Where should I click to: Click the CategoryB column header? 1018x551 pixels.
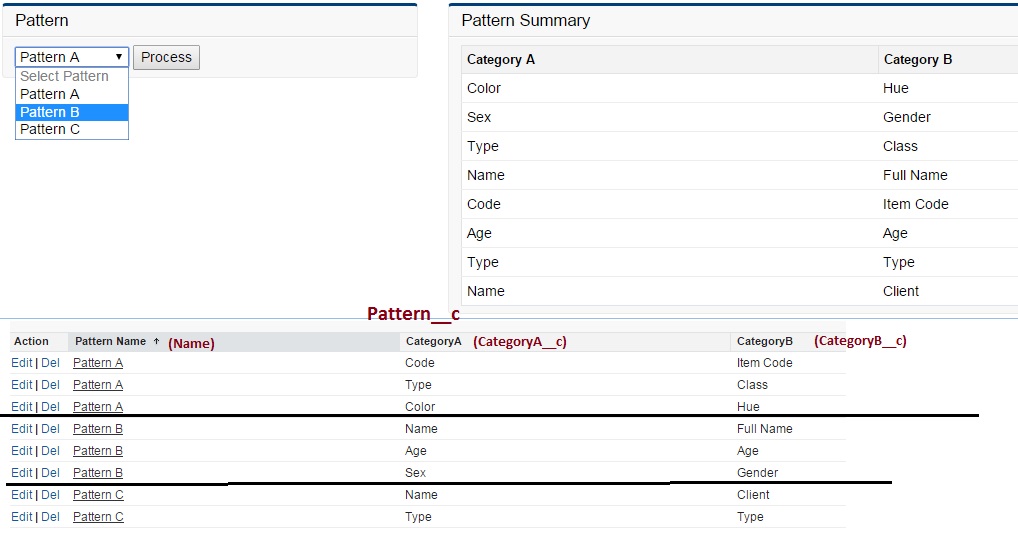pos(765,342)
